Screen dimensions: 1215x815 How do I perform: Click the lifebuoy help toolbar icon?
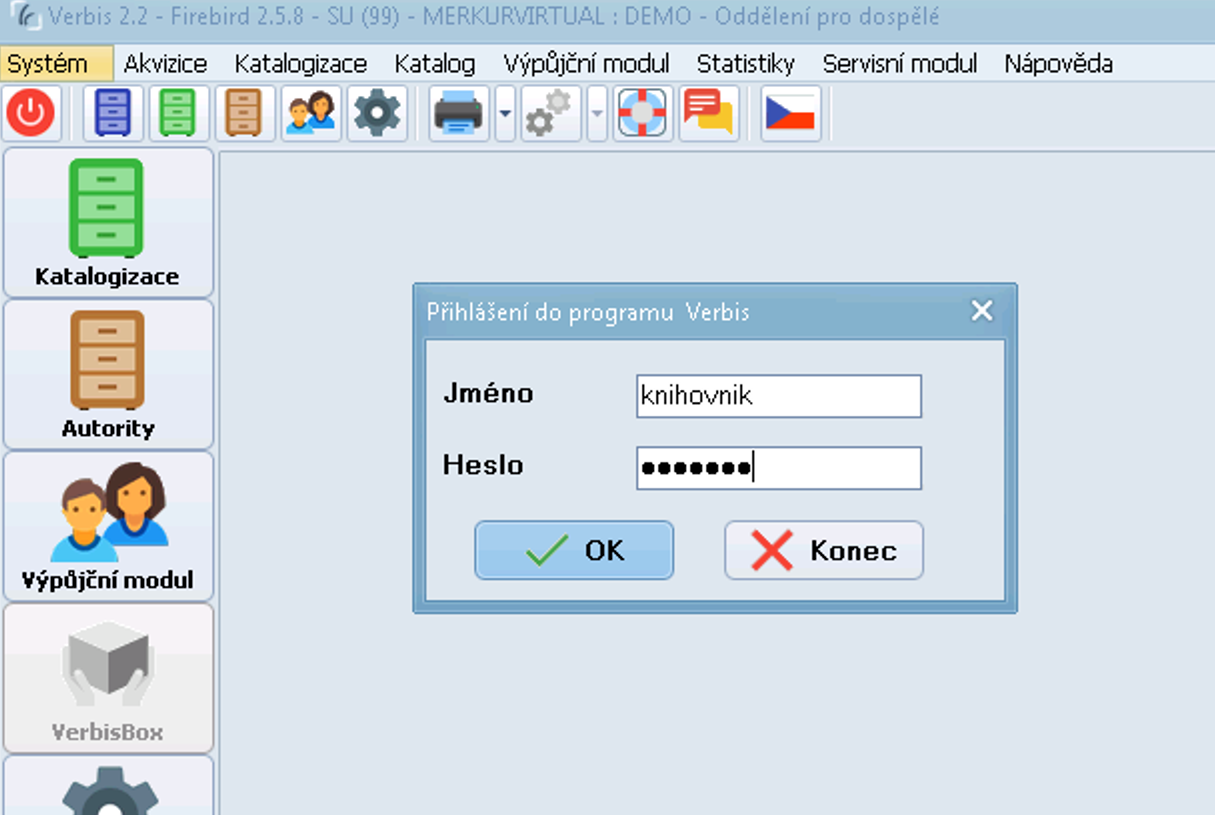click(642, 113)
